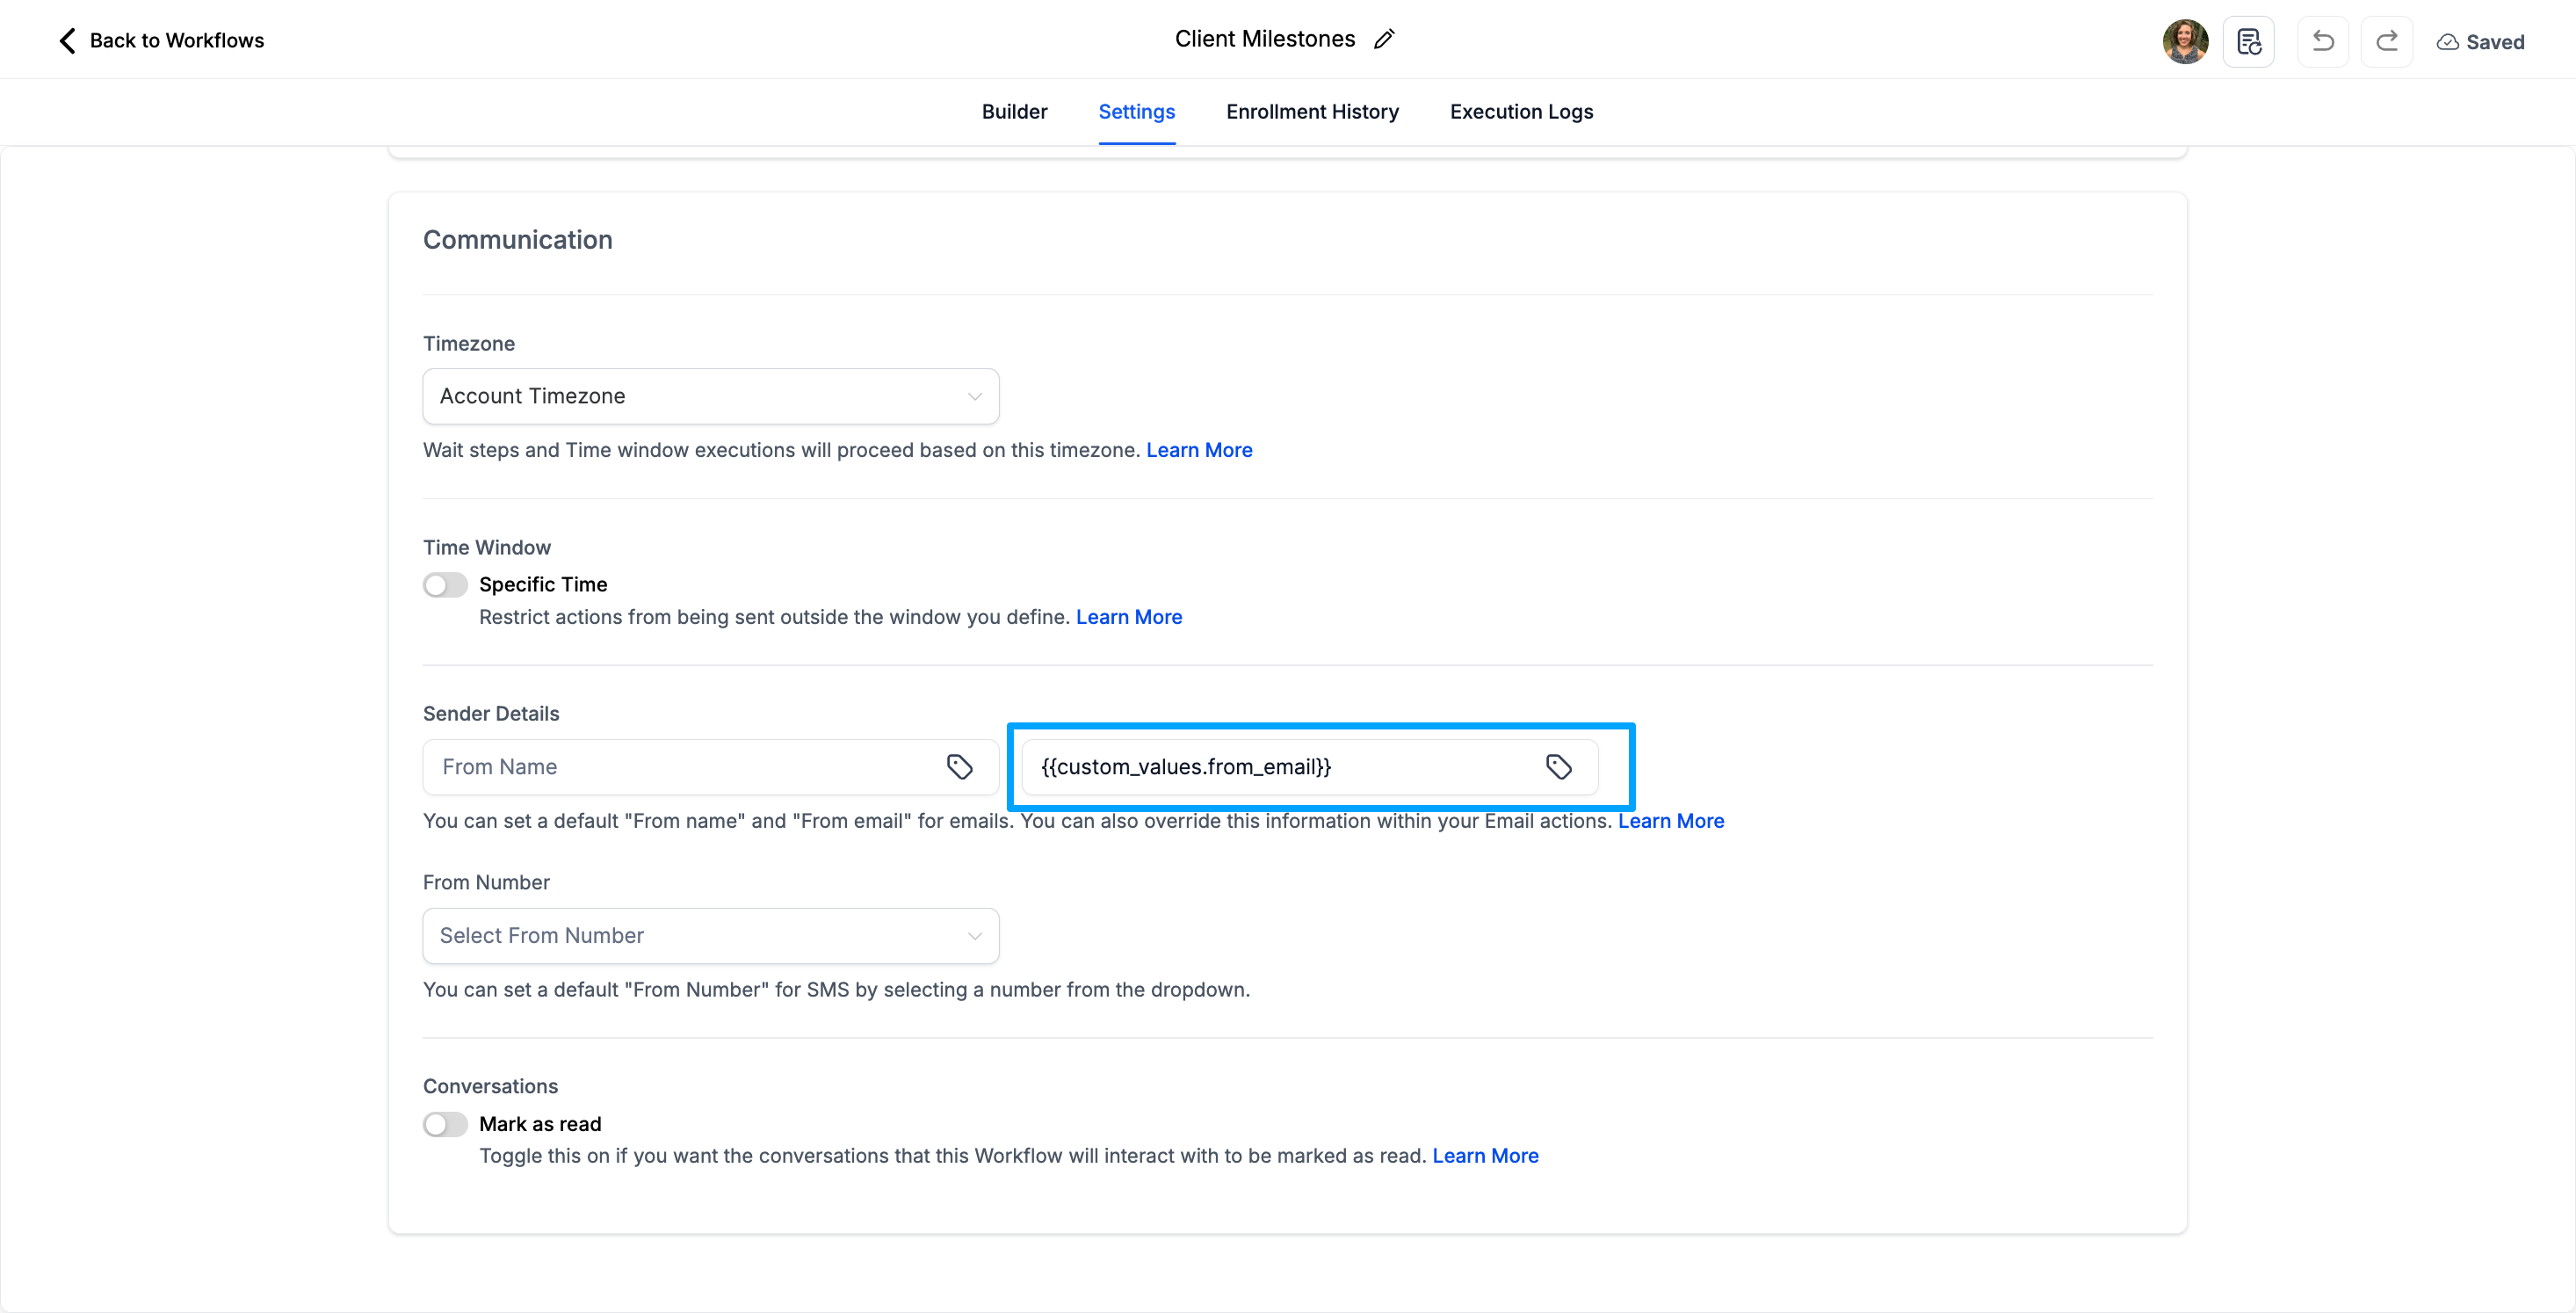Go to the Execution Logs tab
Image resolution: width=2576 pixels, height=1313 pixels.
pos(1521,112)
